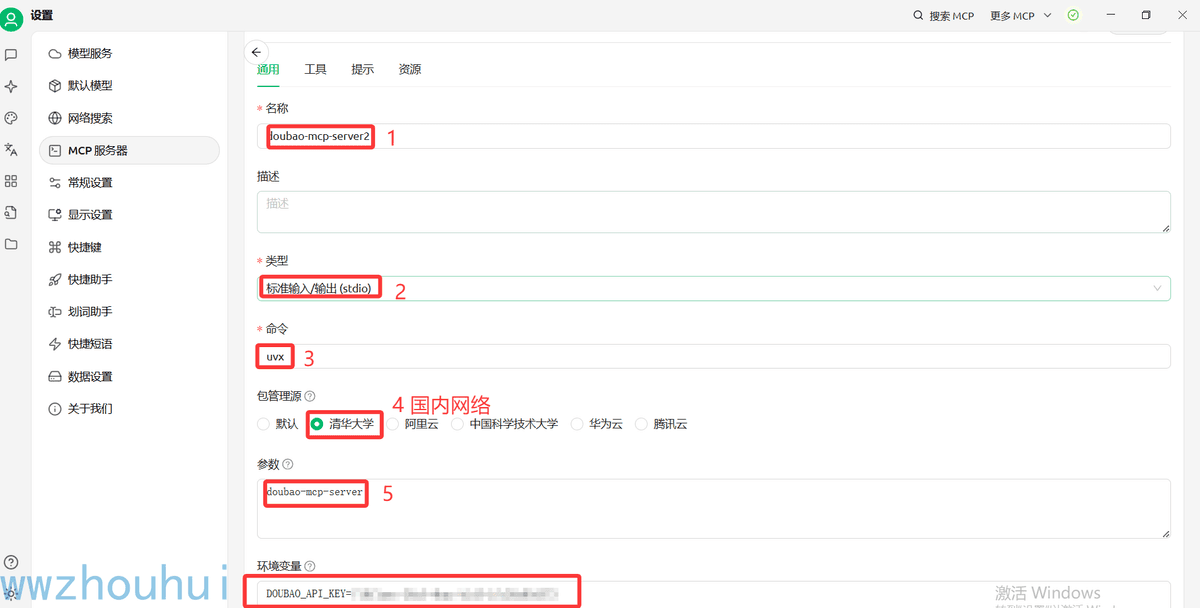The width and height of the screenshot is (1200, 608).
Task: Open 模型服务 settings
Action: click(x=129, y=54)
